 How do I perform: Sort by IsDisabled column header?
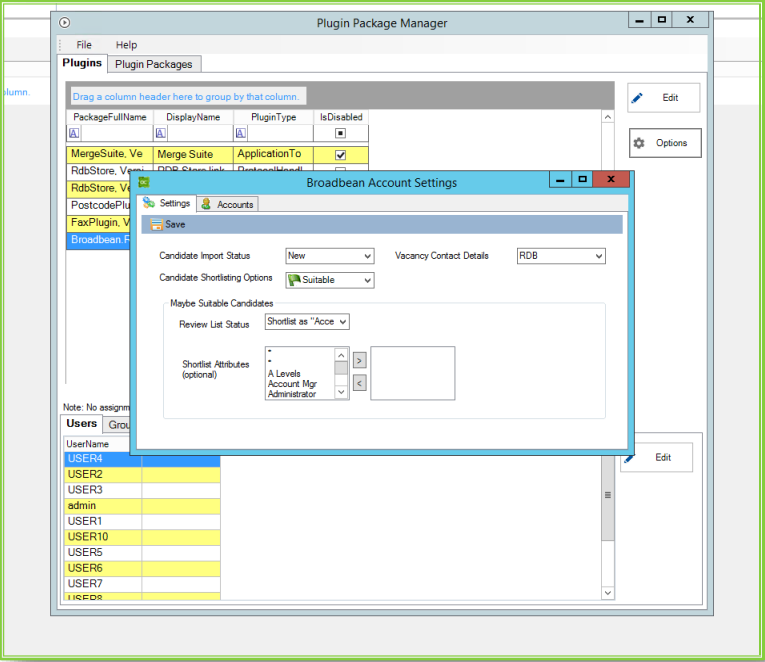341,117
